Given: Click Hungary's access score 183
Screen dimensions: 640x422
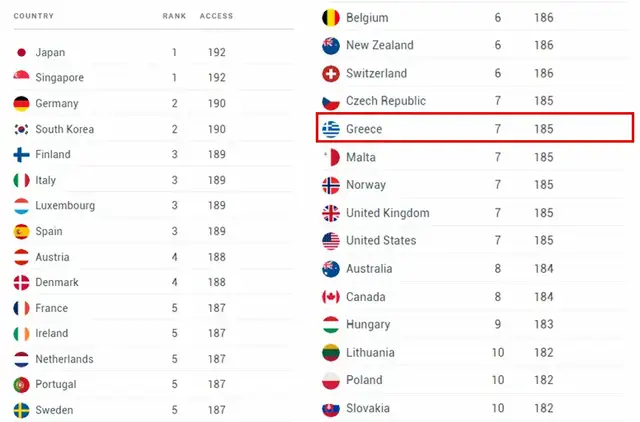Looking at the screenshot, I should [x=544, y=324].
